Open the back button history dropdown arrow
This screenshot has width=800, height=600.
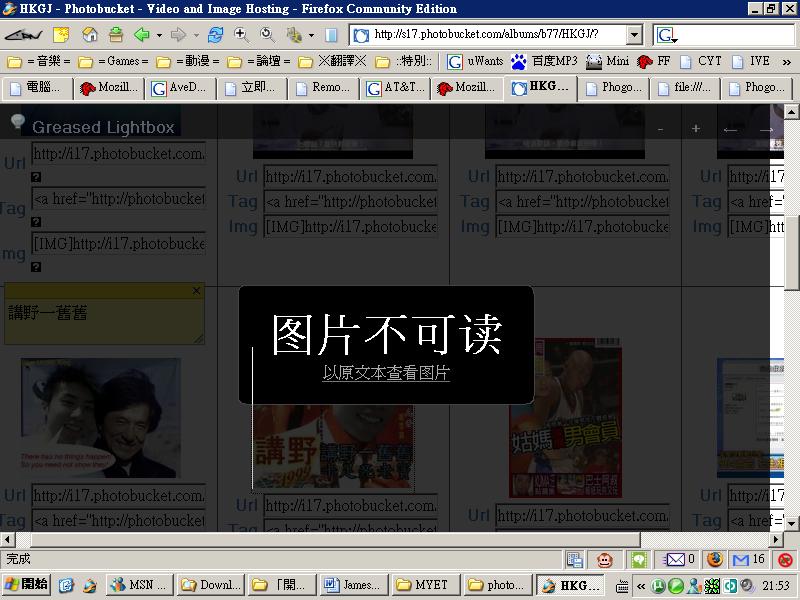tap(158, 35)
